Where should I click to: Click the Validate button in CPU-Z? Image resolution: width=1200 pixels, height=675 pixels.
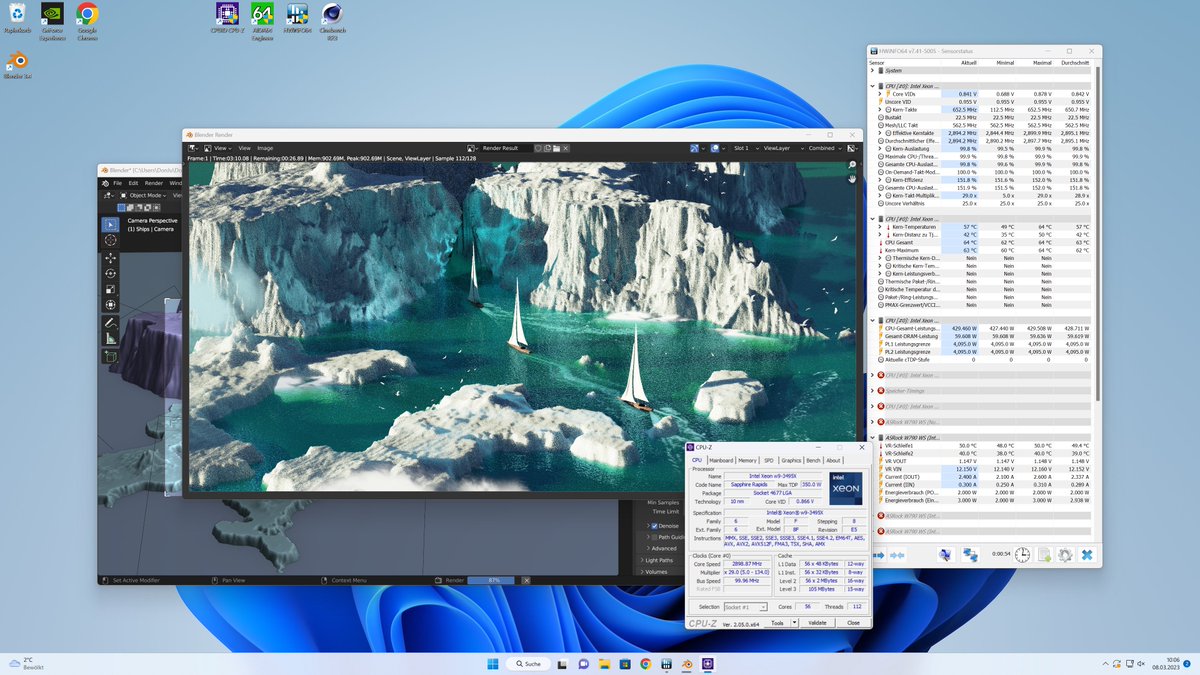[817, 622]
